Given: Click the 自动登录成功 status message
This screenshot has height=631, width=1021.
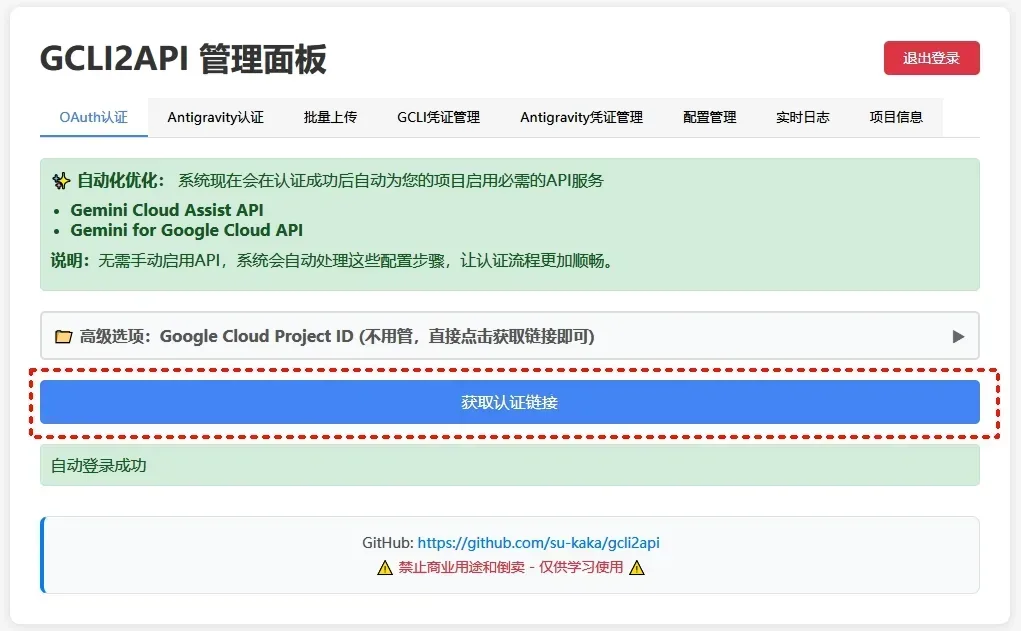Looking at the screenshot, I should (99, 465).
